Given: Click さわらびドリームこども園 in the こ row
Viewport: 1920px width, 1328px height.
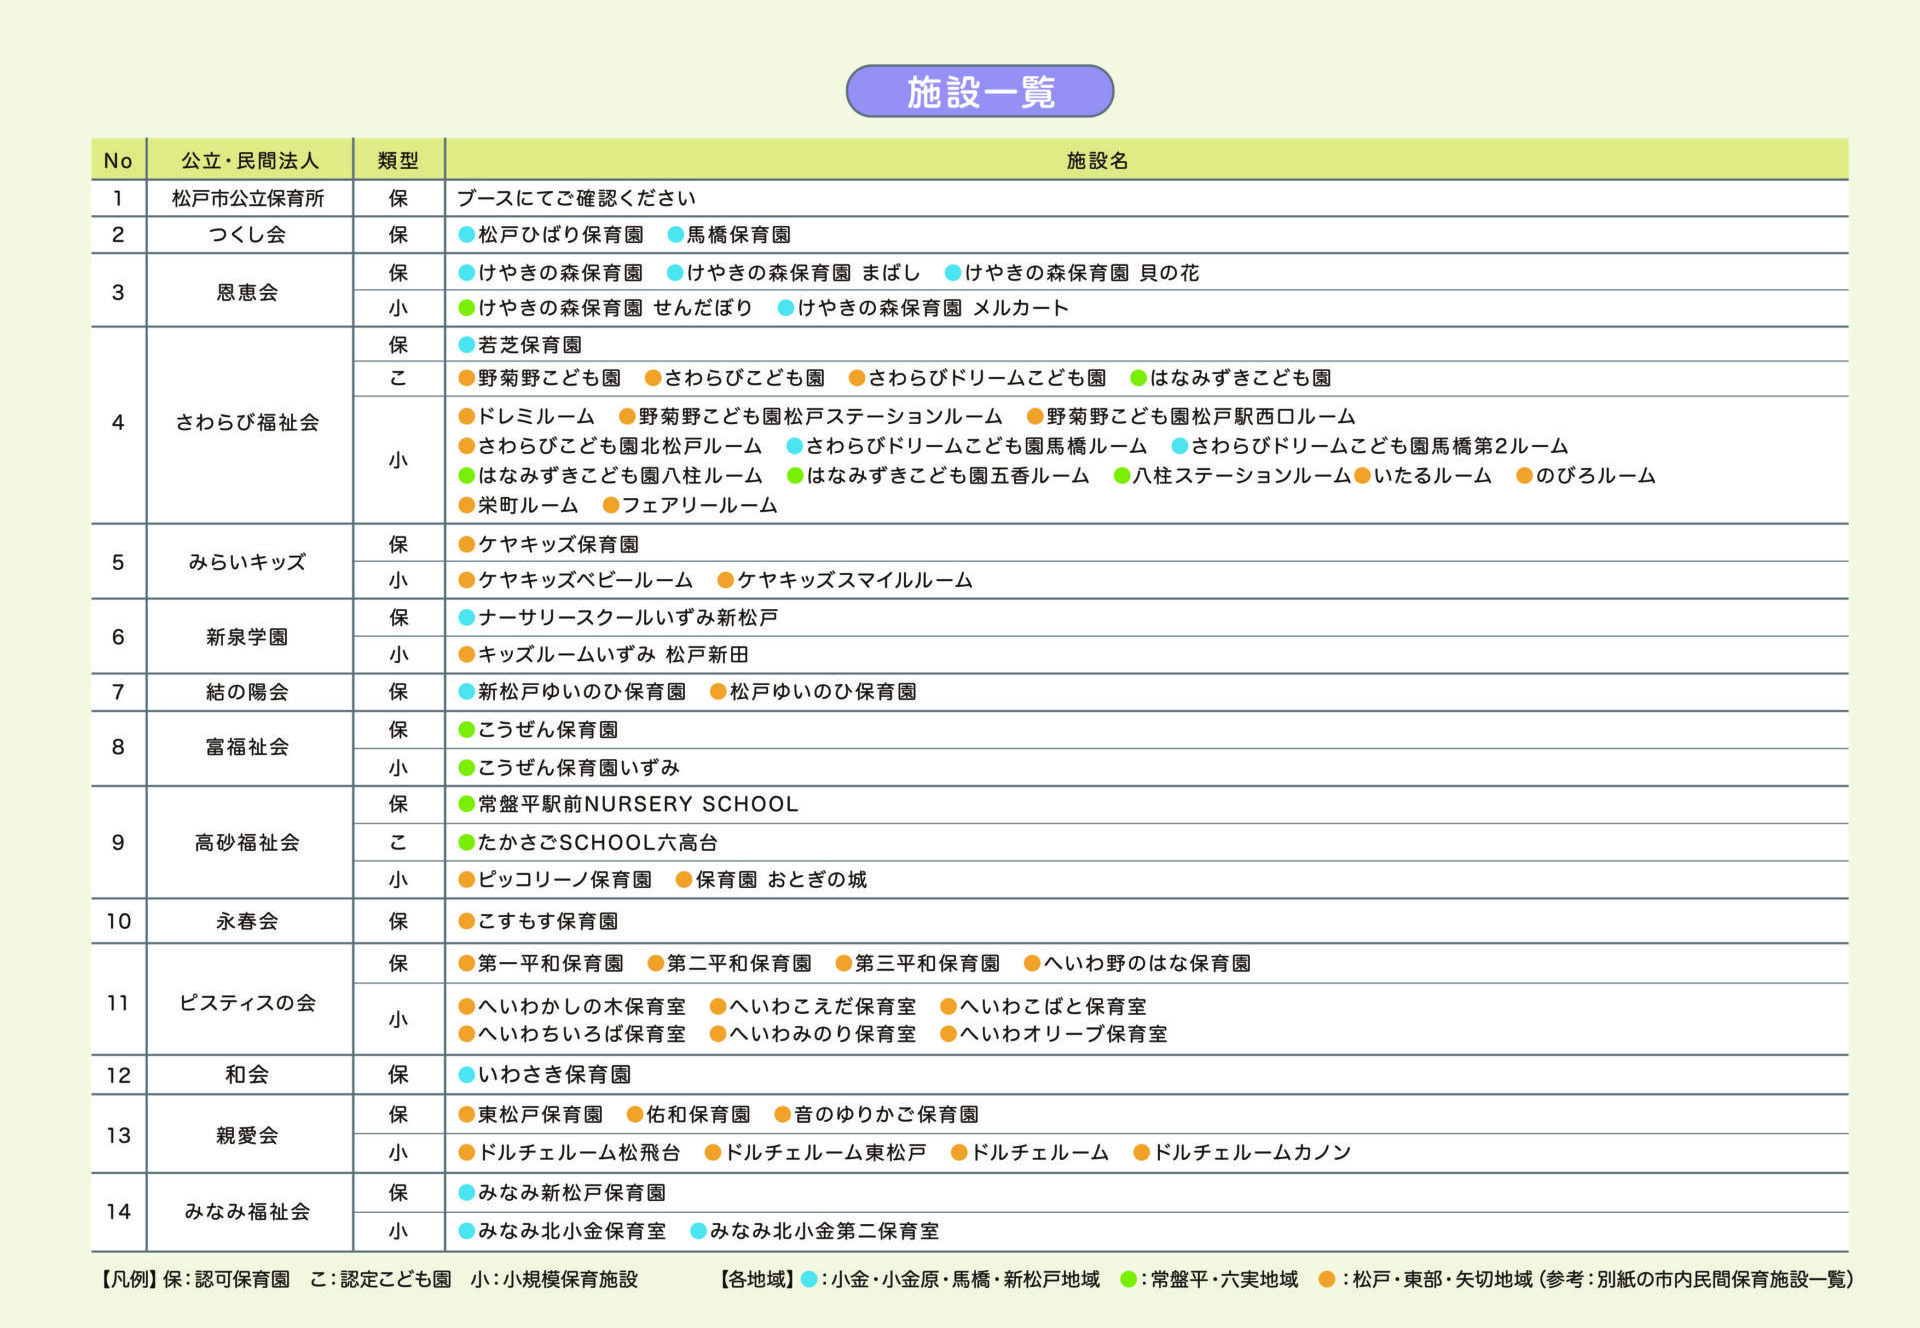Looking at the screenshot, I should [987, 377].
